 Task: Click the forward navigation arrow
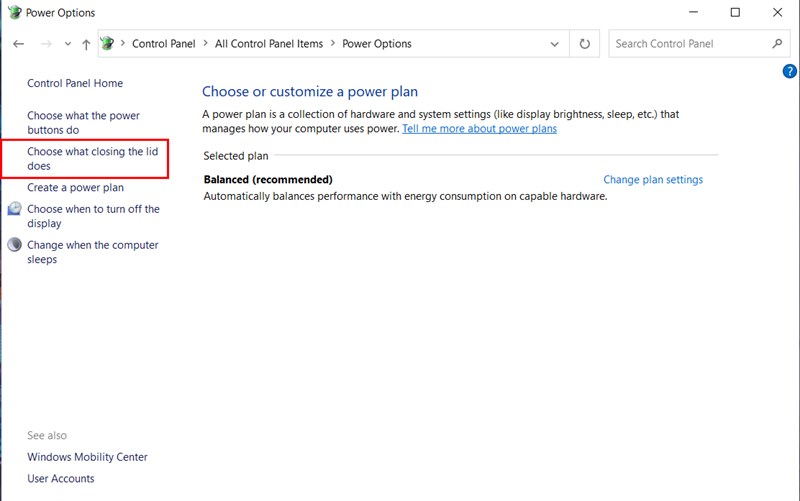46,44
